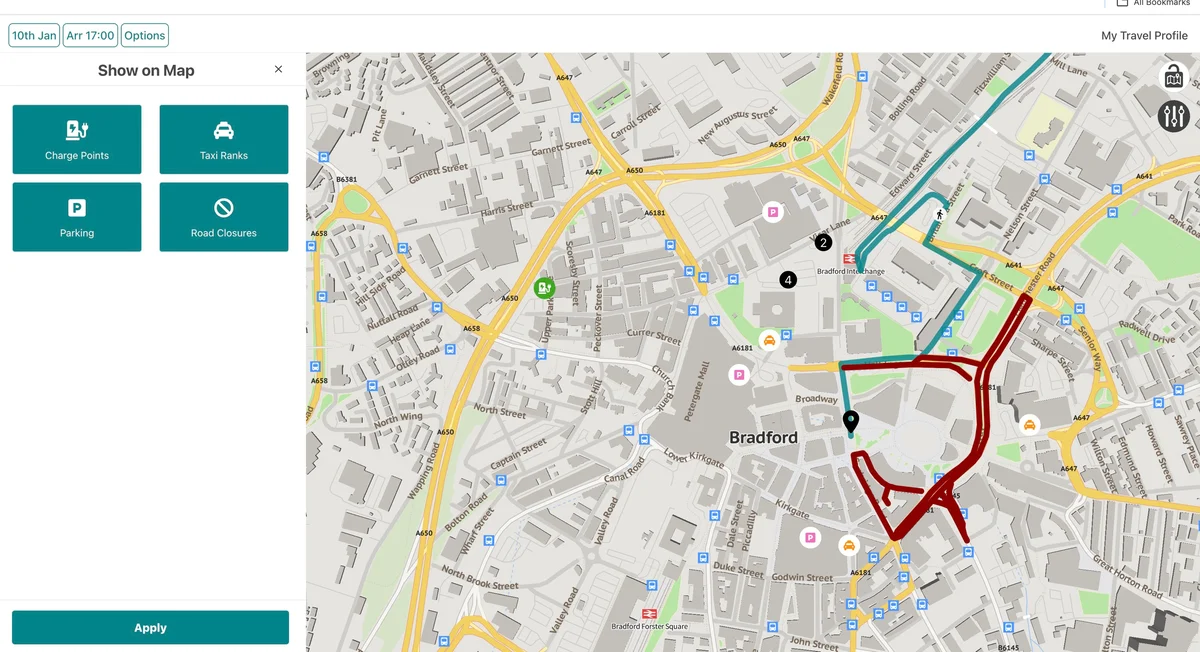Viewport: 1200px width, 652px height.
Task: Click the black destination pin marker
Action: (x=851, y=421)
